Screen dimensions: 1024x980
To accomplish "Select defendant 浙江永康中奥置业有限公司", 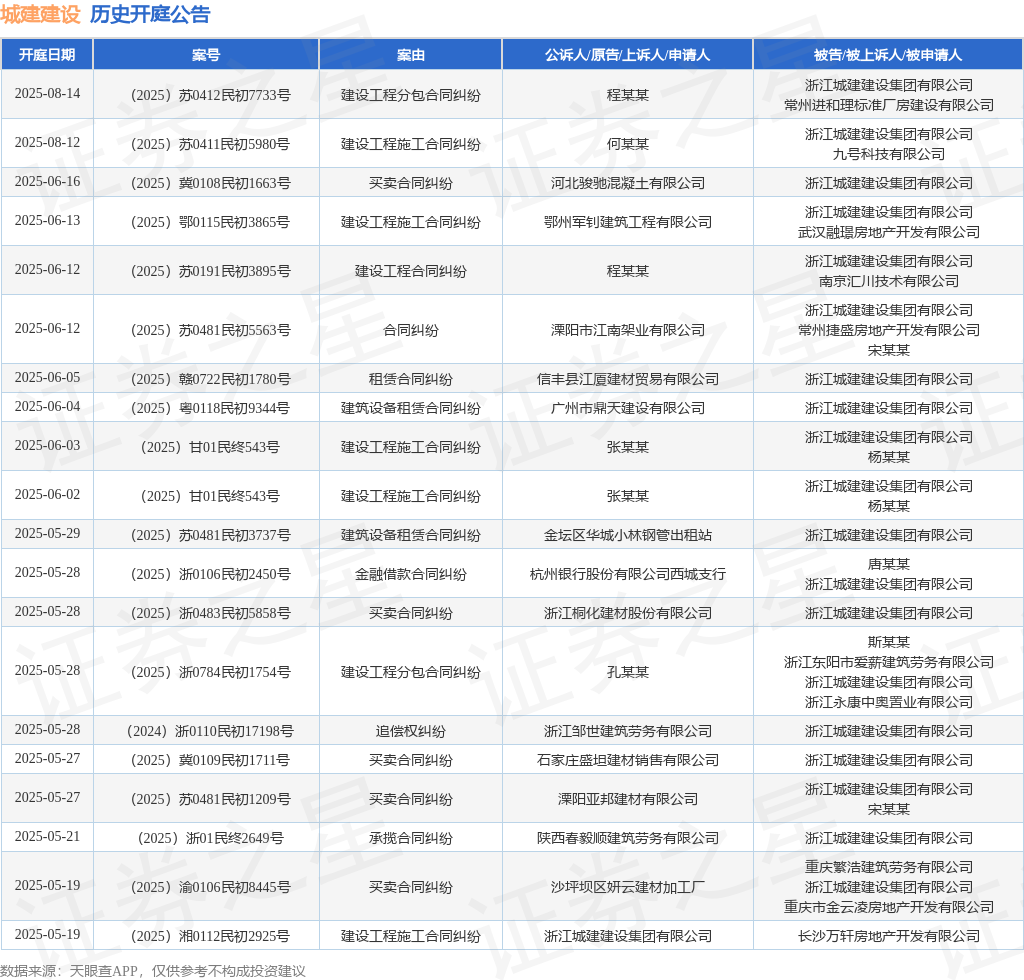I will (x=889, y=703).
